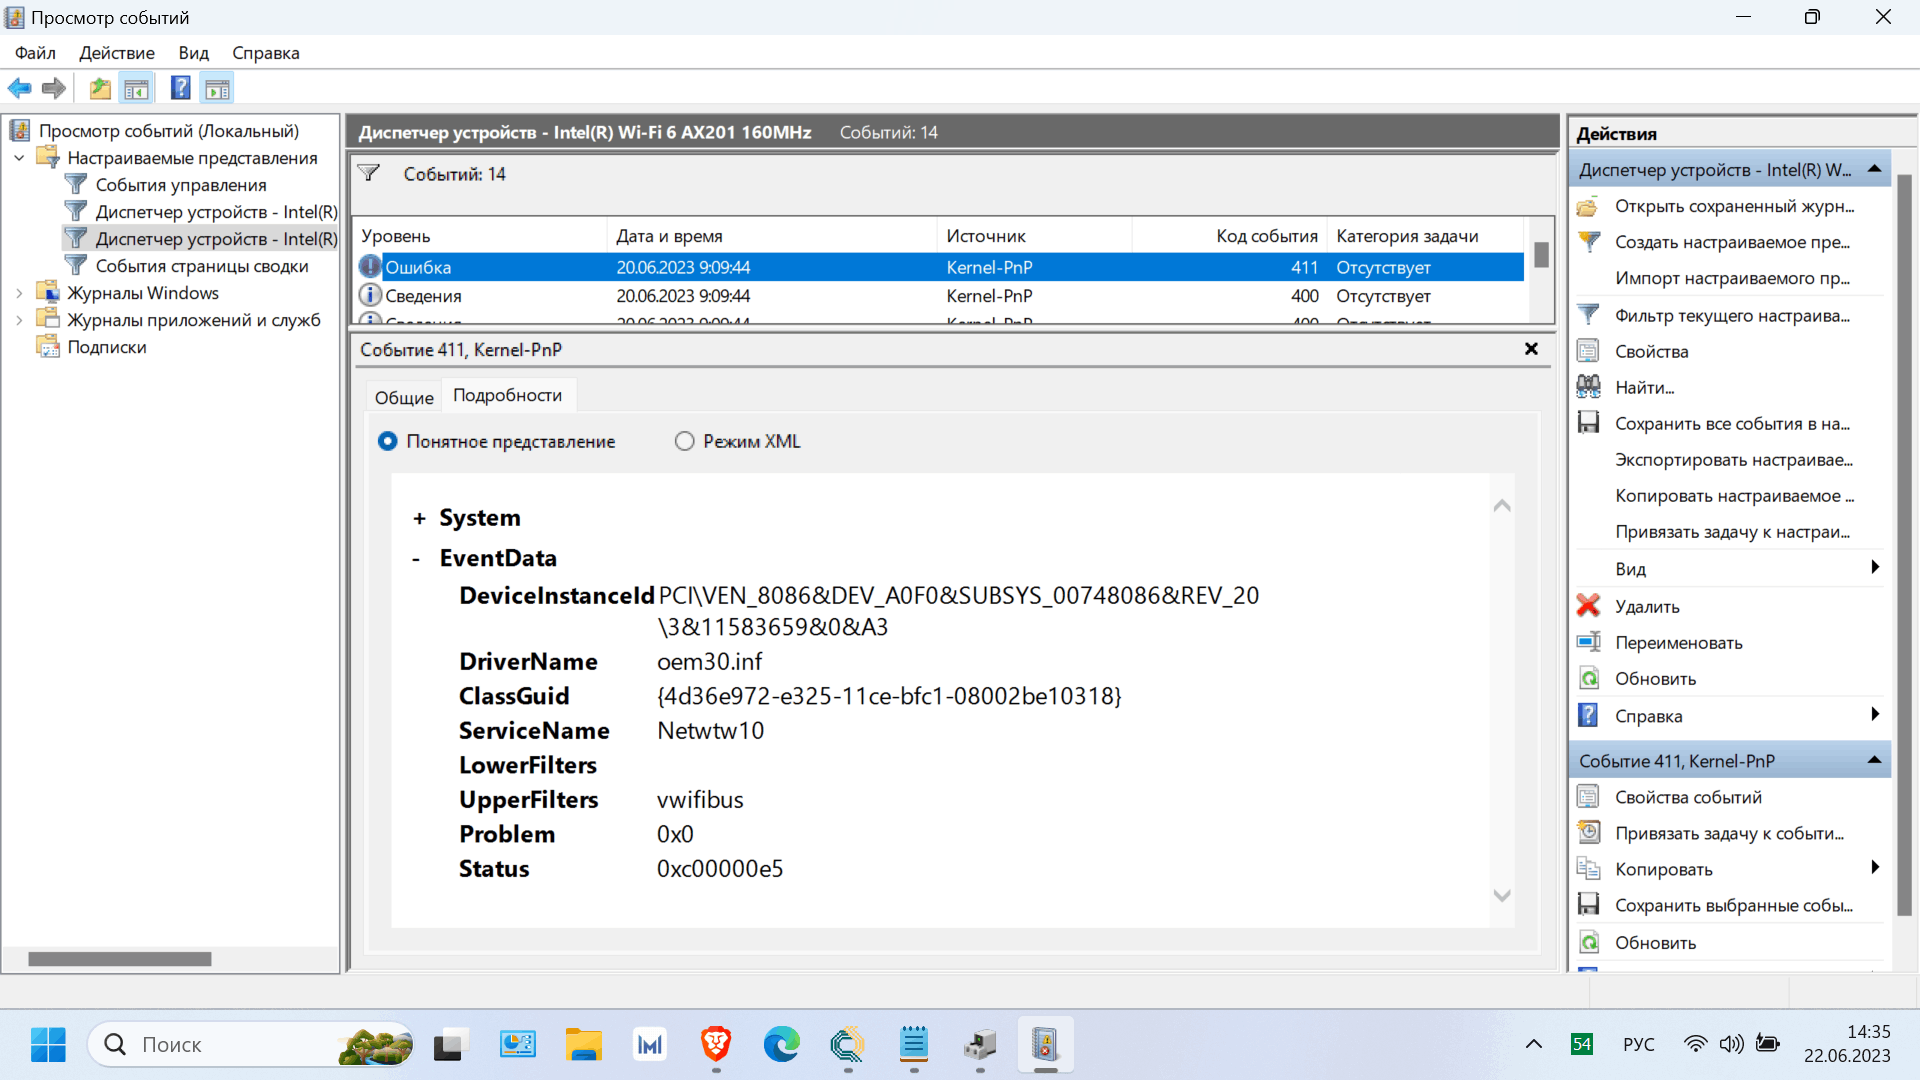
Task: Click the red X Удалить icon
Action: (1588, 606)
